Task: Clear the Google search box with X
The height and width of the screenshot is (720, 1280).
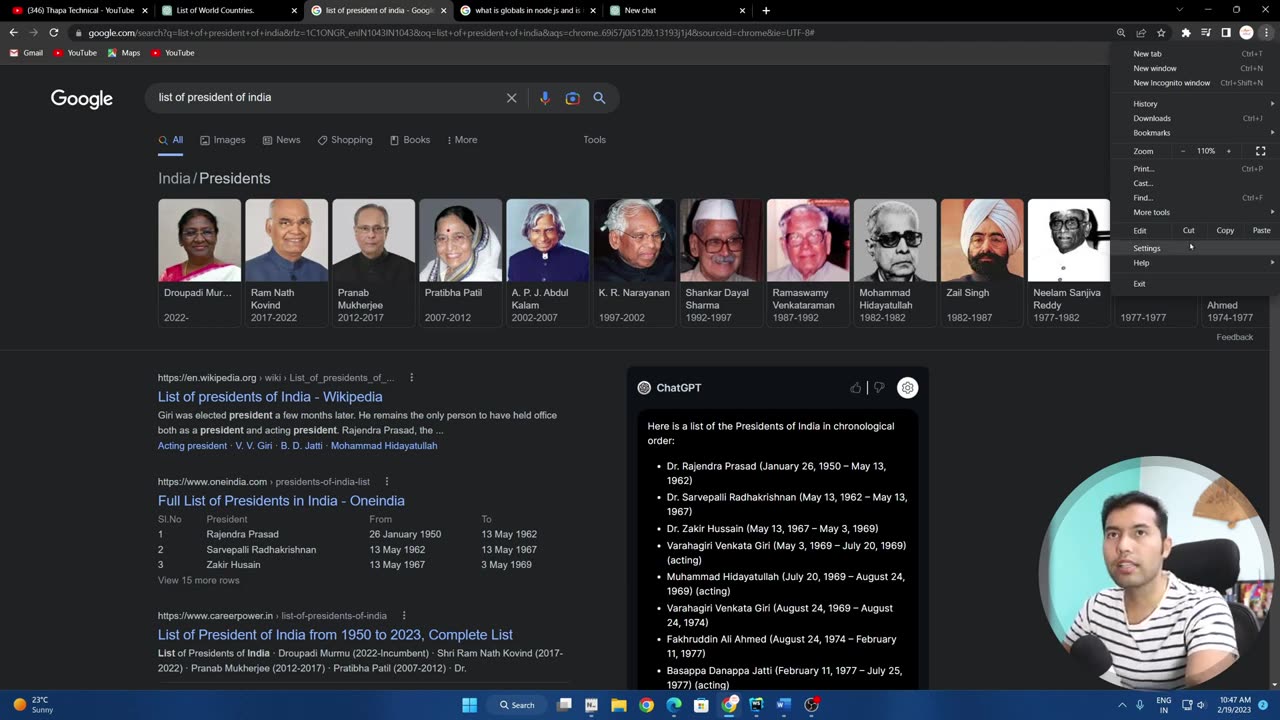Action: coord(511,98)
